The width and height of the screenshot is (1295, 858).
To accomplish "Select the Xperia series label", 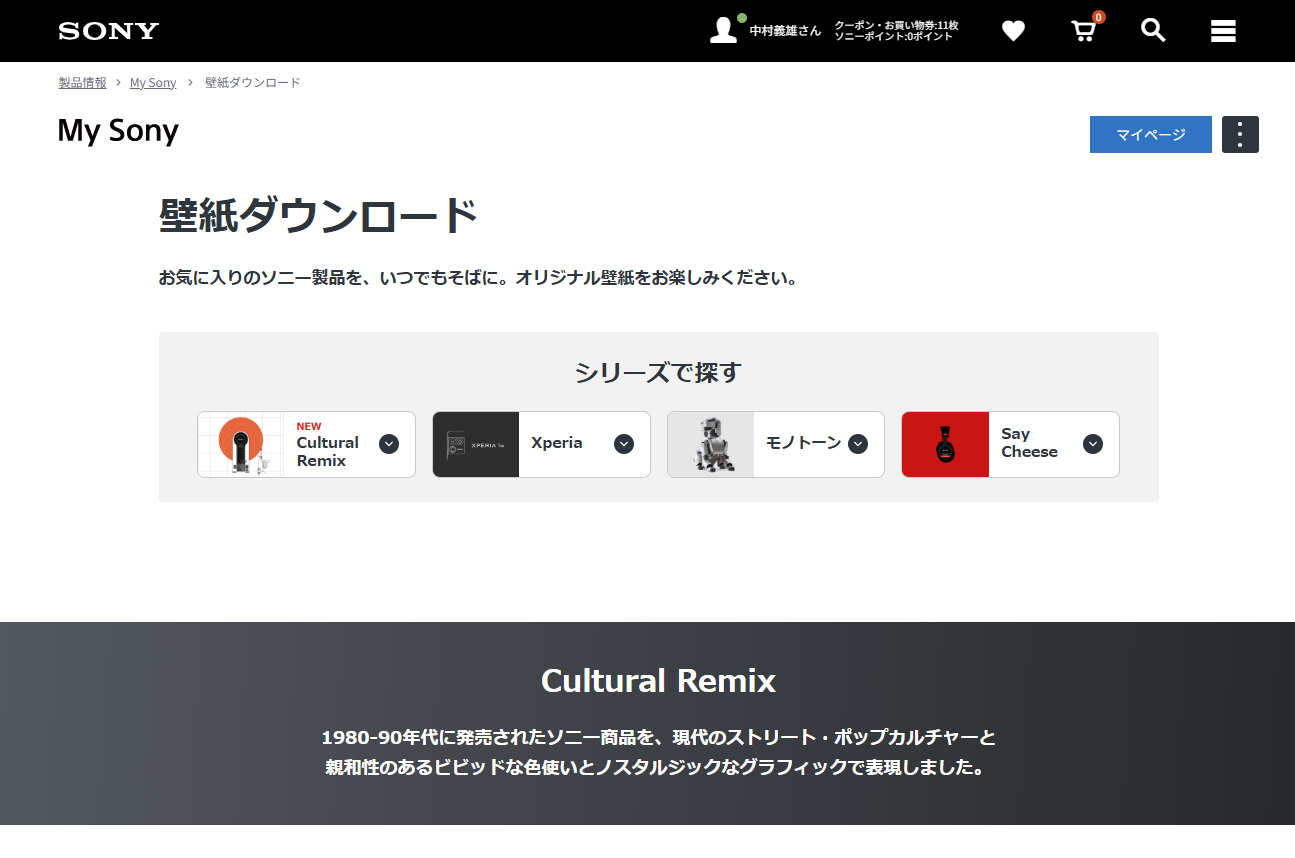I will (x=557, y=443).
